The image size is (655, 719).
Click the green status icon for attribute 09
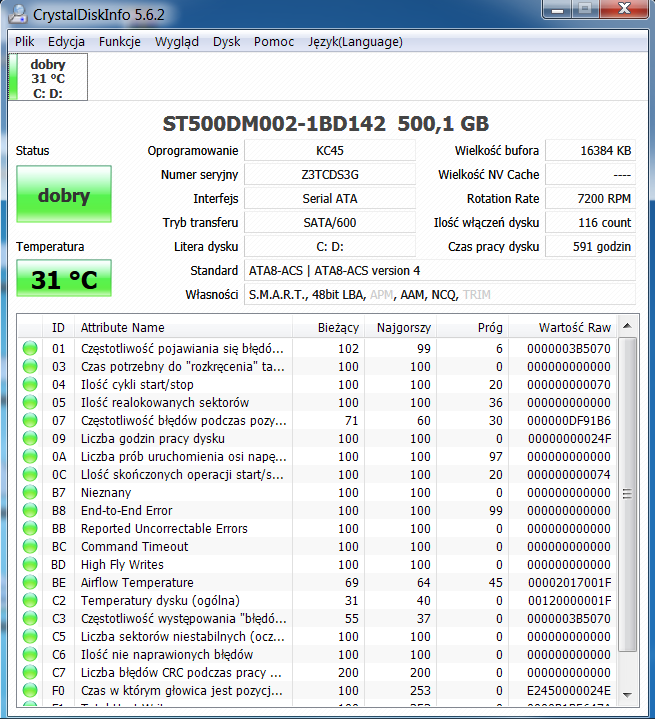30,438
